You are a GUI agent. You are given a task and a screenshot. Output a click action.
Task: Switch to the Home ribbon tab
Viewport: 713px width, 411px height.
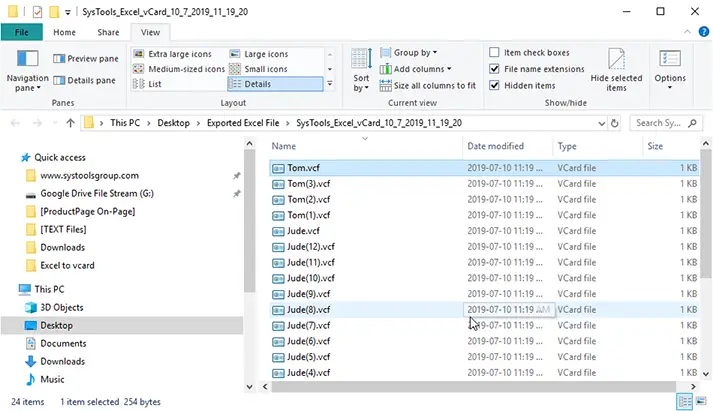click(x=64, y=32)
